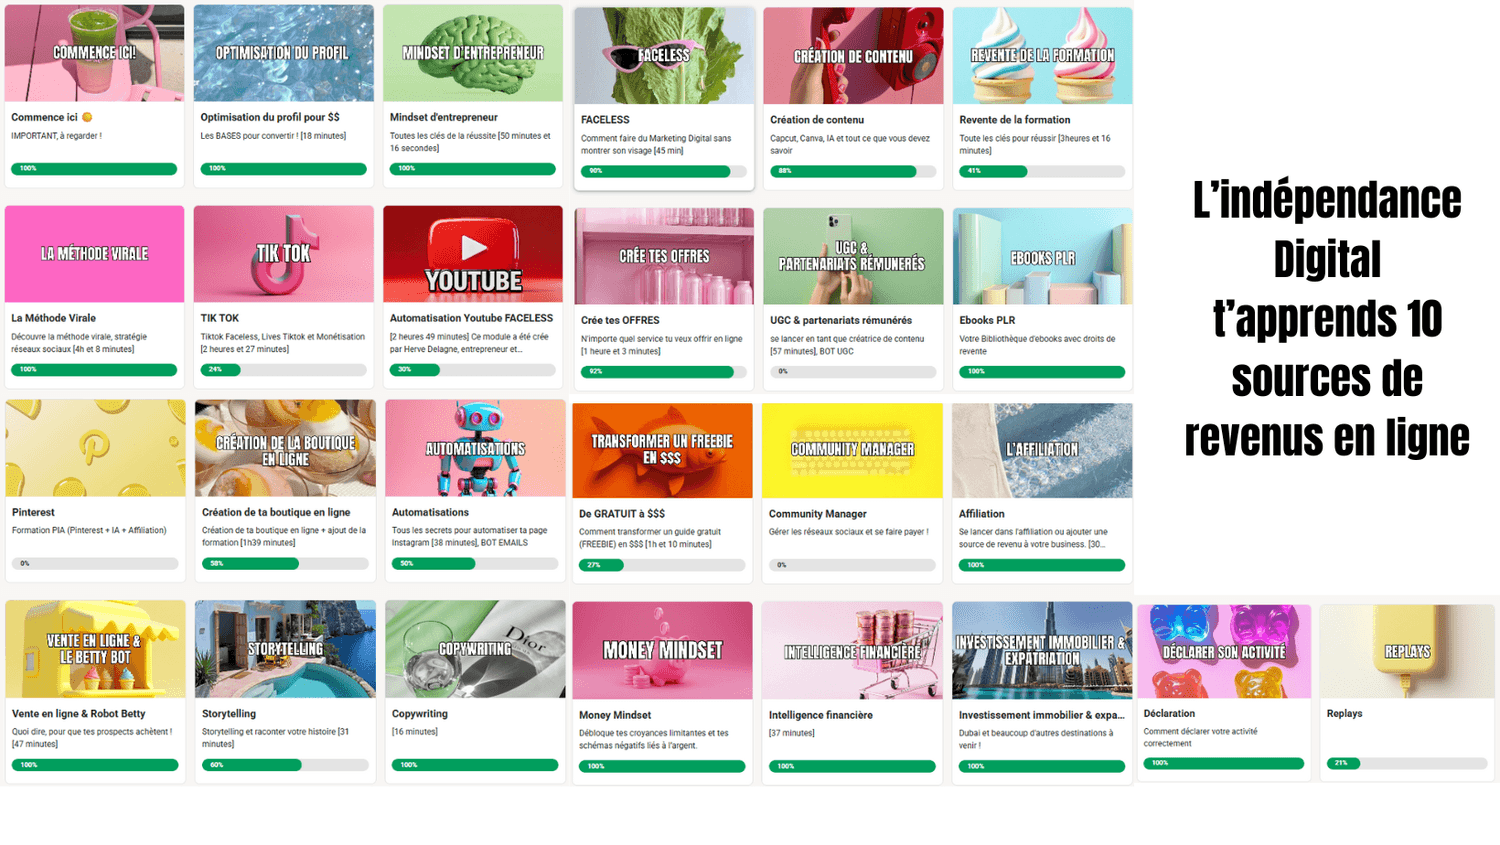This screenshot has width=1500, height=845.
Task: Open the "Intelligence financière" title link
Action: 820,715
